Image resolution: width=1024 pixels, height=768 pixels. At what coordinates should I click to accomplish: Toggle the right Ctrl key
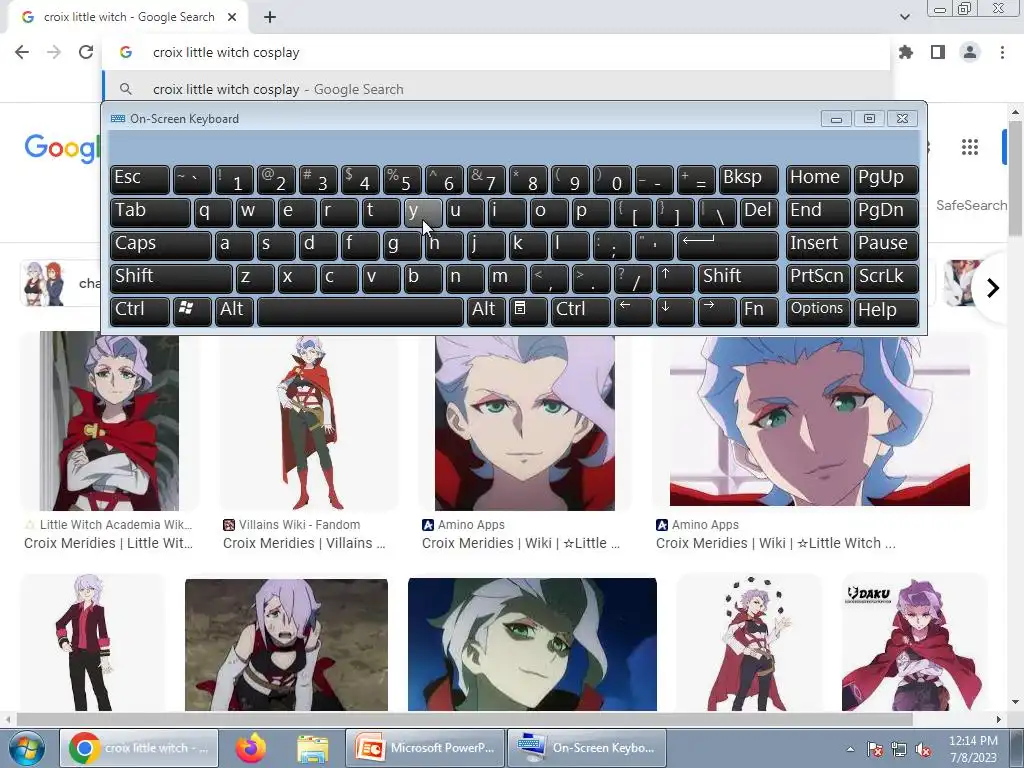[581, 311]
